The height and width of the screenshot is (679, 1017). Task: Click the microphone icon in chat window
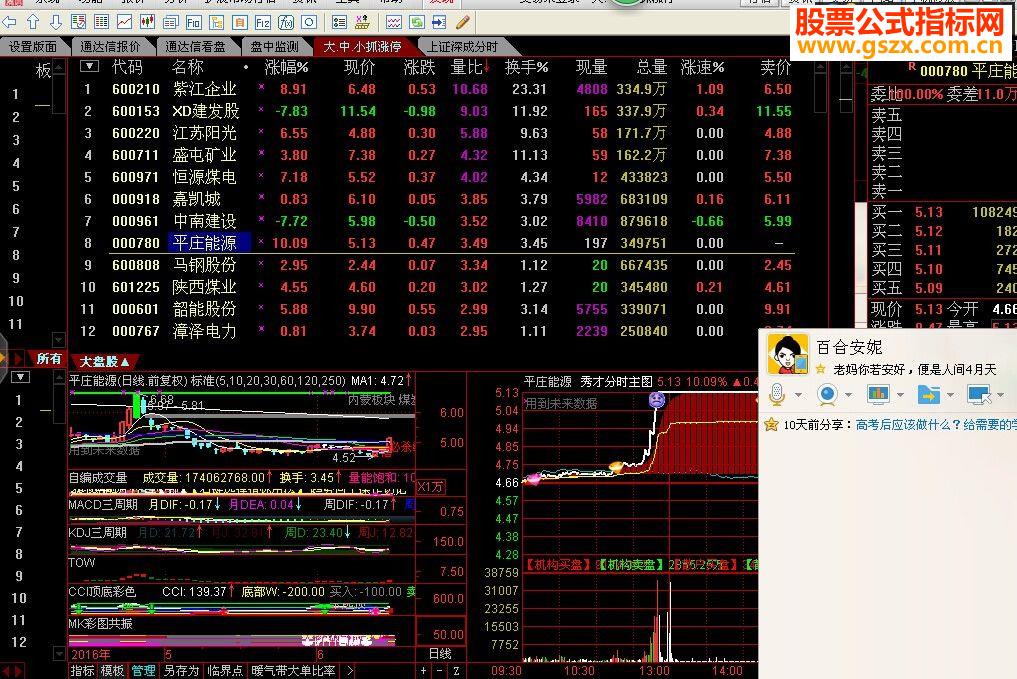click(x=777, y=394)
